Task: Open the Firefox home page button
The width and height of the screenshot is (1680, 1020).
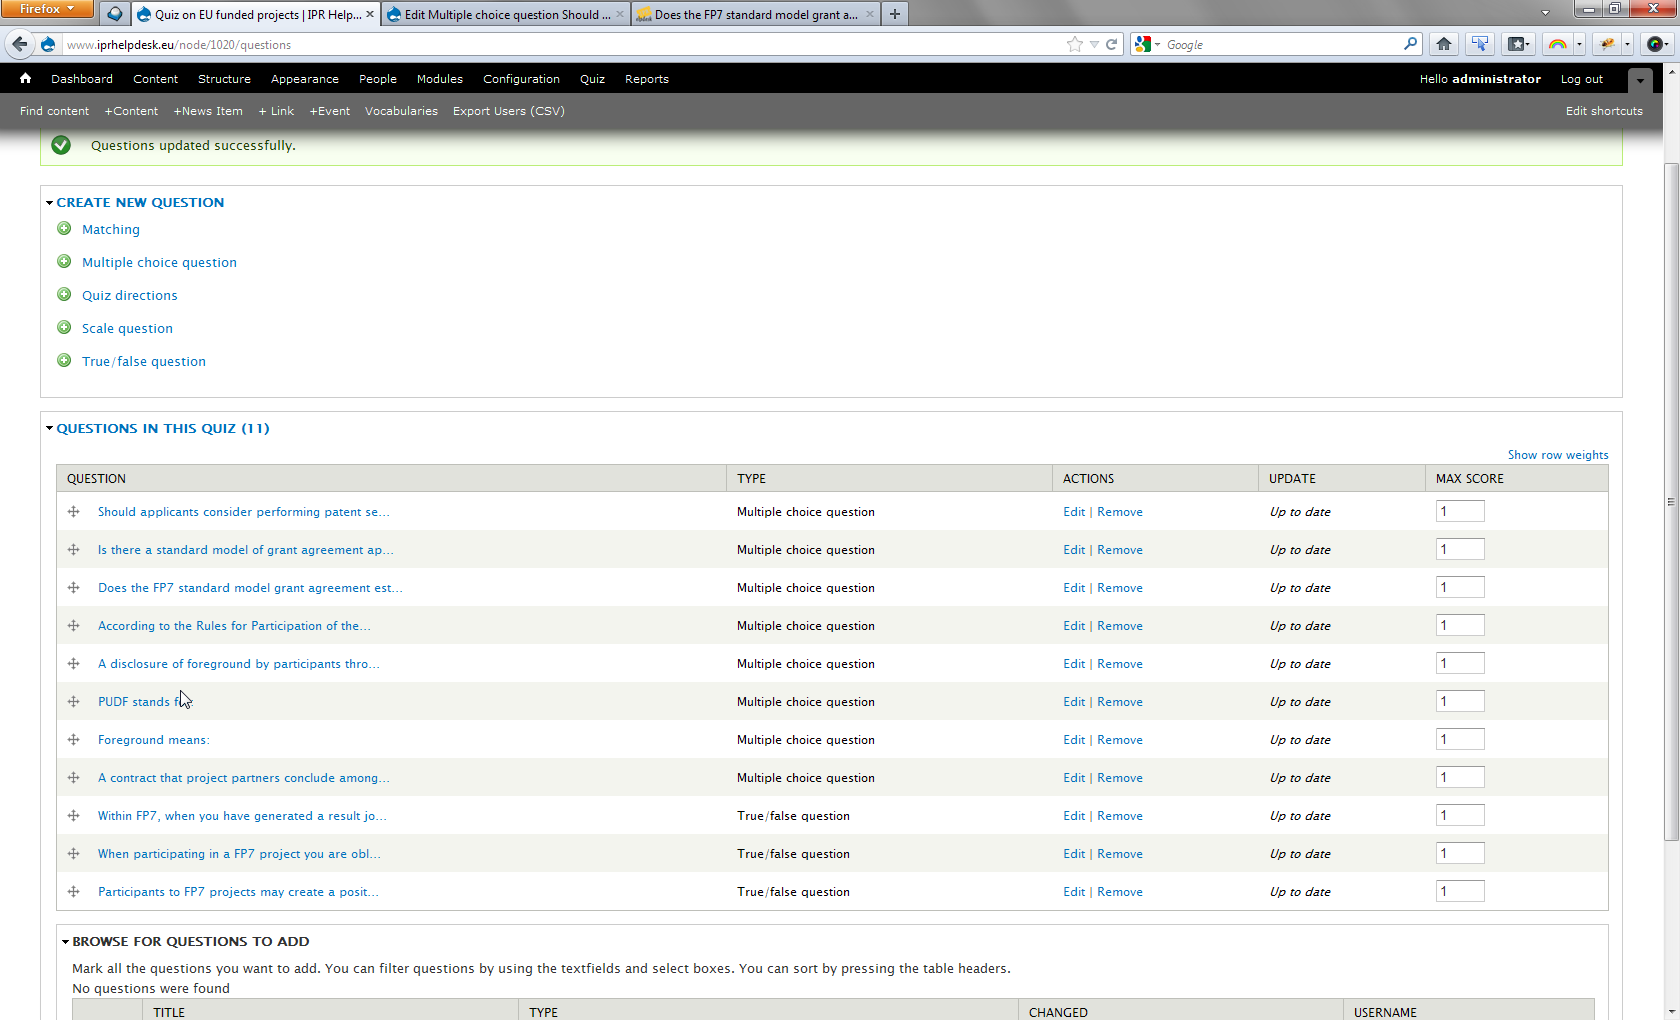Action: point(1444,44)
